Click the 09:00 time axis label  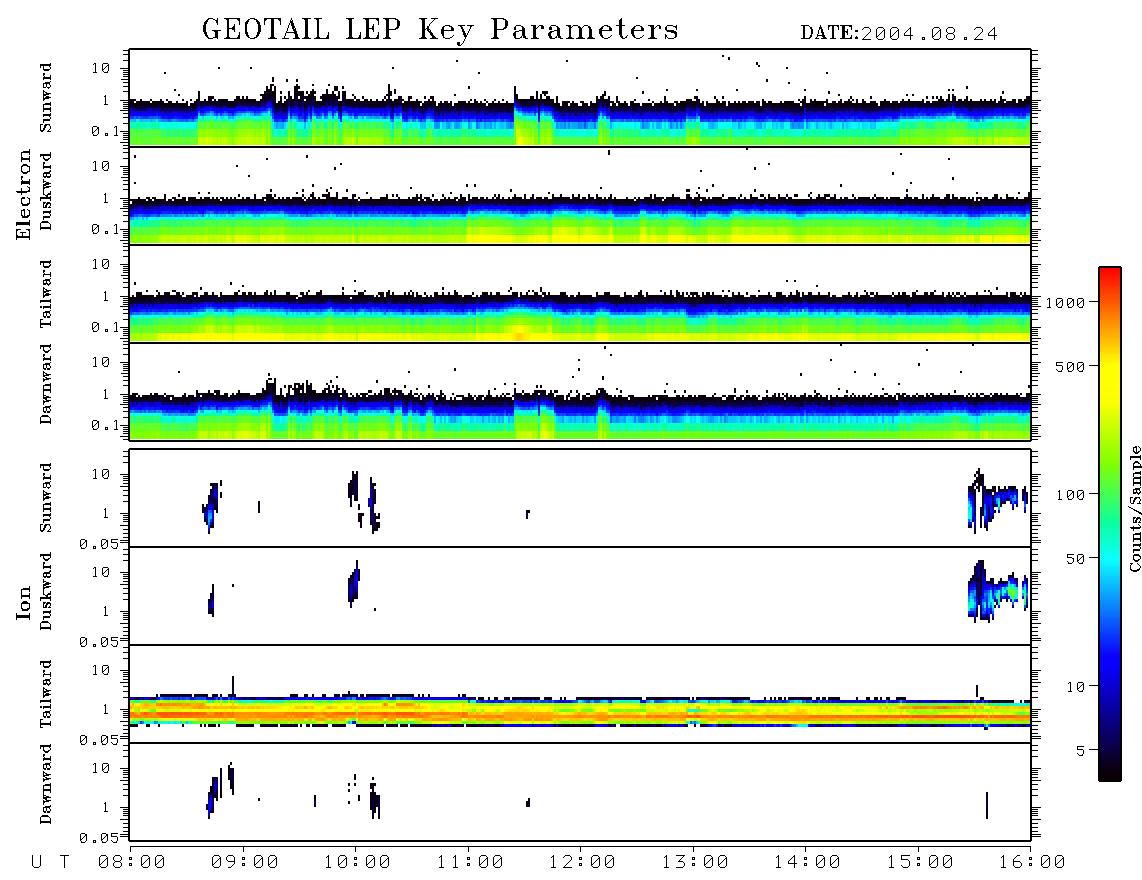point(245,862)
